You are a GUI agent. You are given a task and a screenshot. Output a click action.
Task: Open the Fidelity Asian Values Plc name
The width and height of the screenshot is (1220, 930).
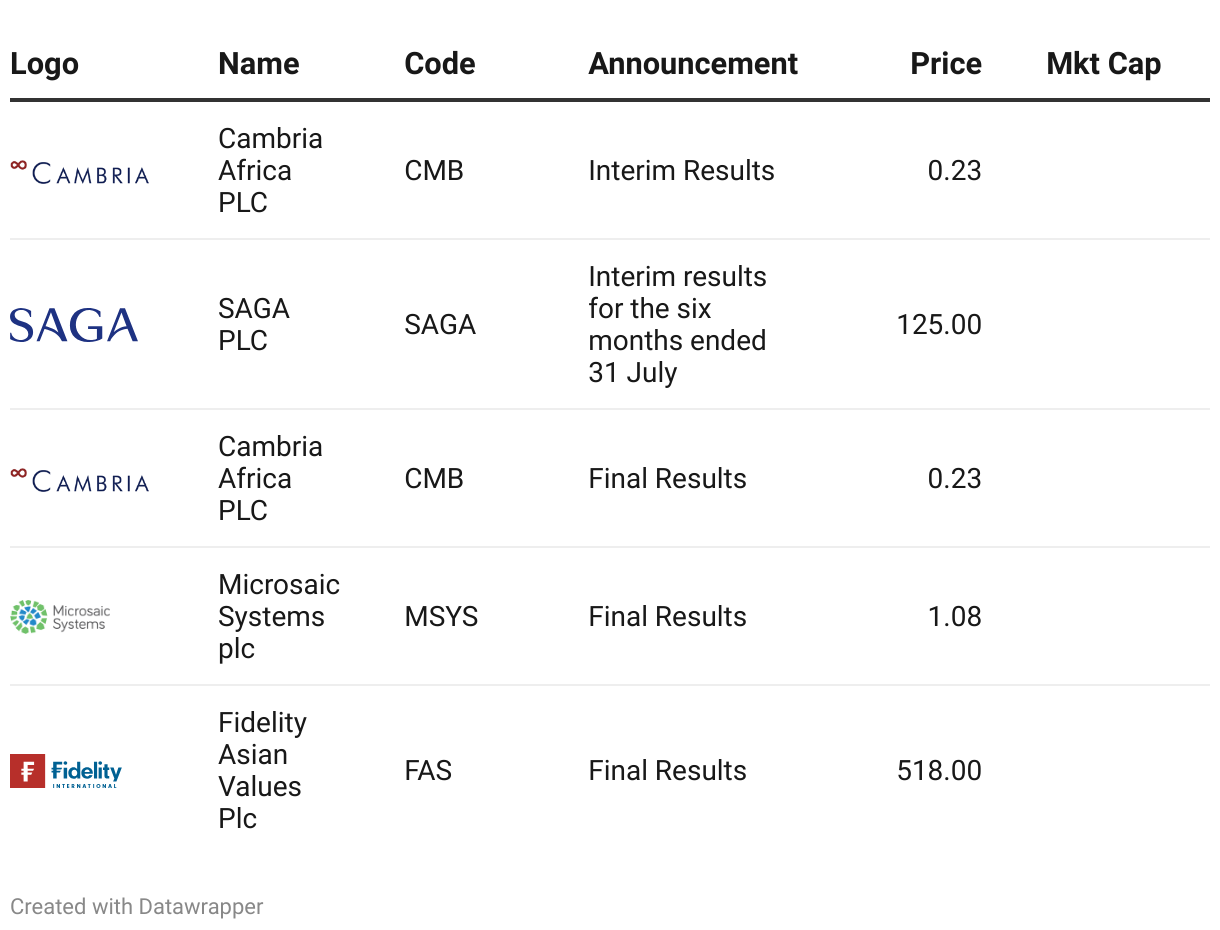(262, 771)
